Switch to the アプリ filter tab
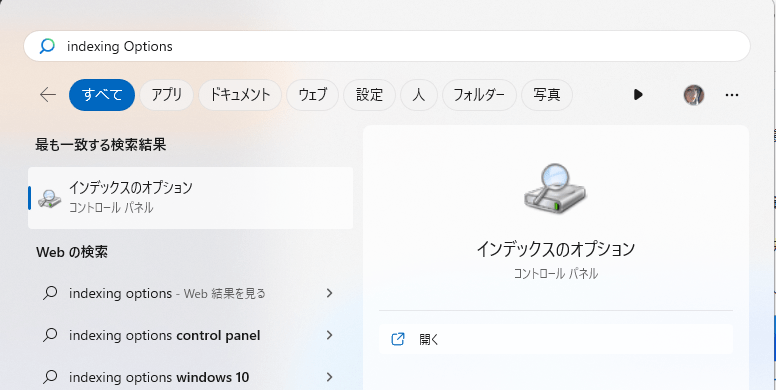Screen dimensions: 776x390 coord(166,95)
